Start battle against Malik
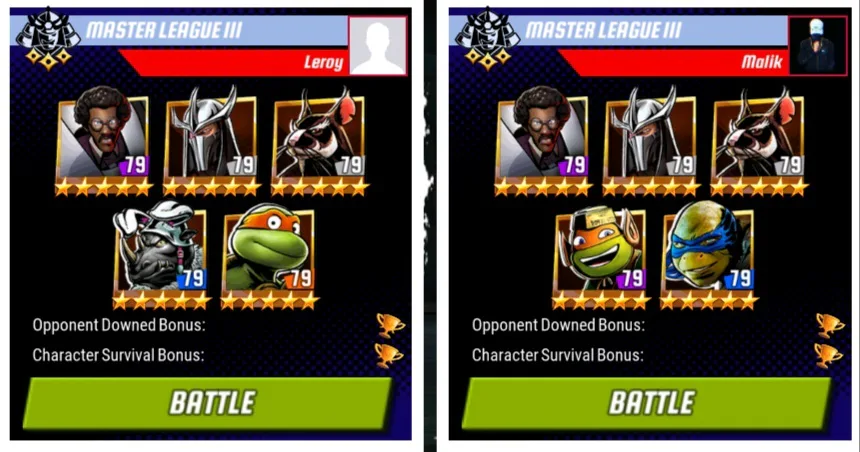This screenshot has height=452, width=860. coord(647,403)
